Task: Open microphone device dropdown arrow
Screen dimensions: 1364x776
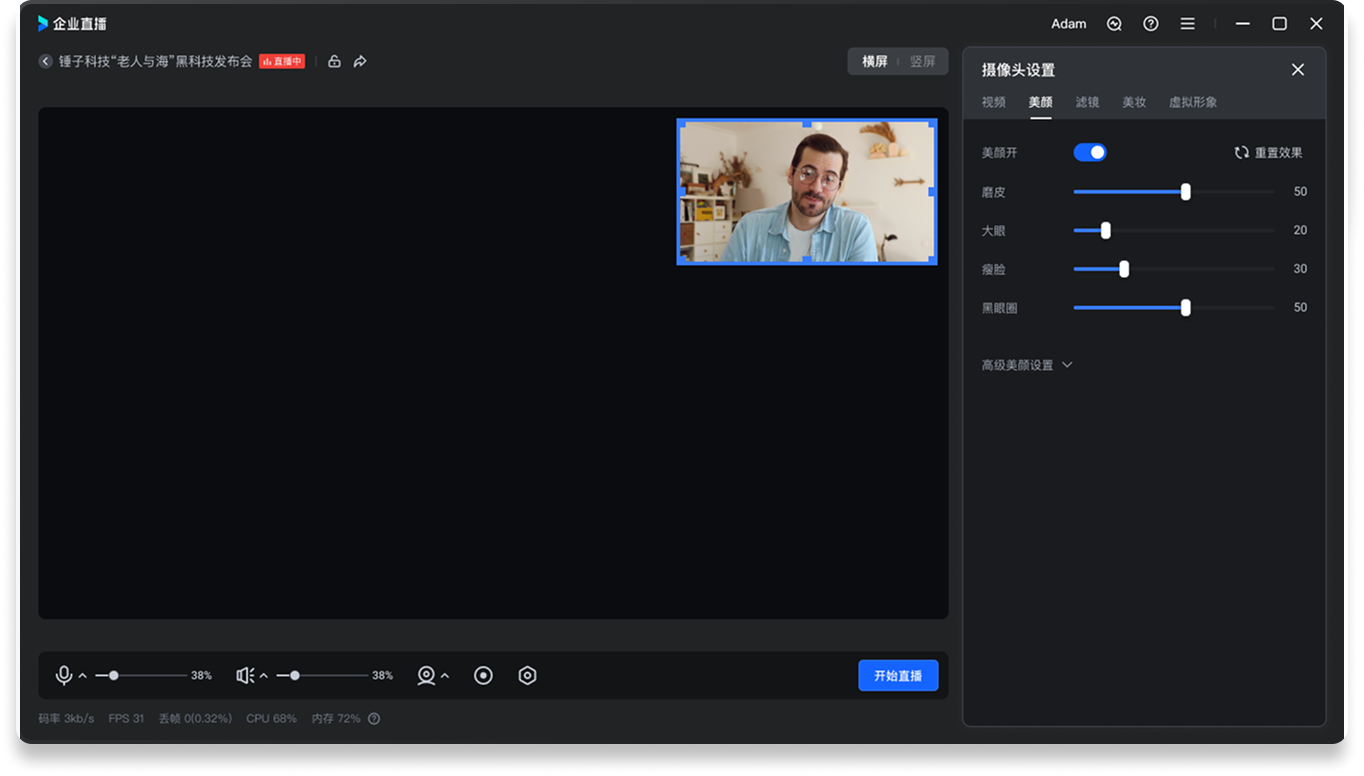Action: coord(83,677)
